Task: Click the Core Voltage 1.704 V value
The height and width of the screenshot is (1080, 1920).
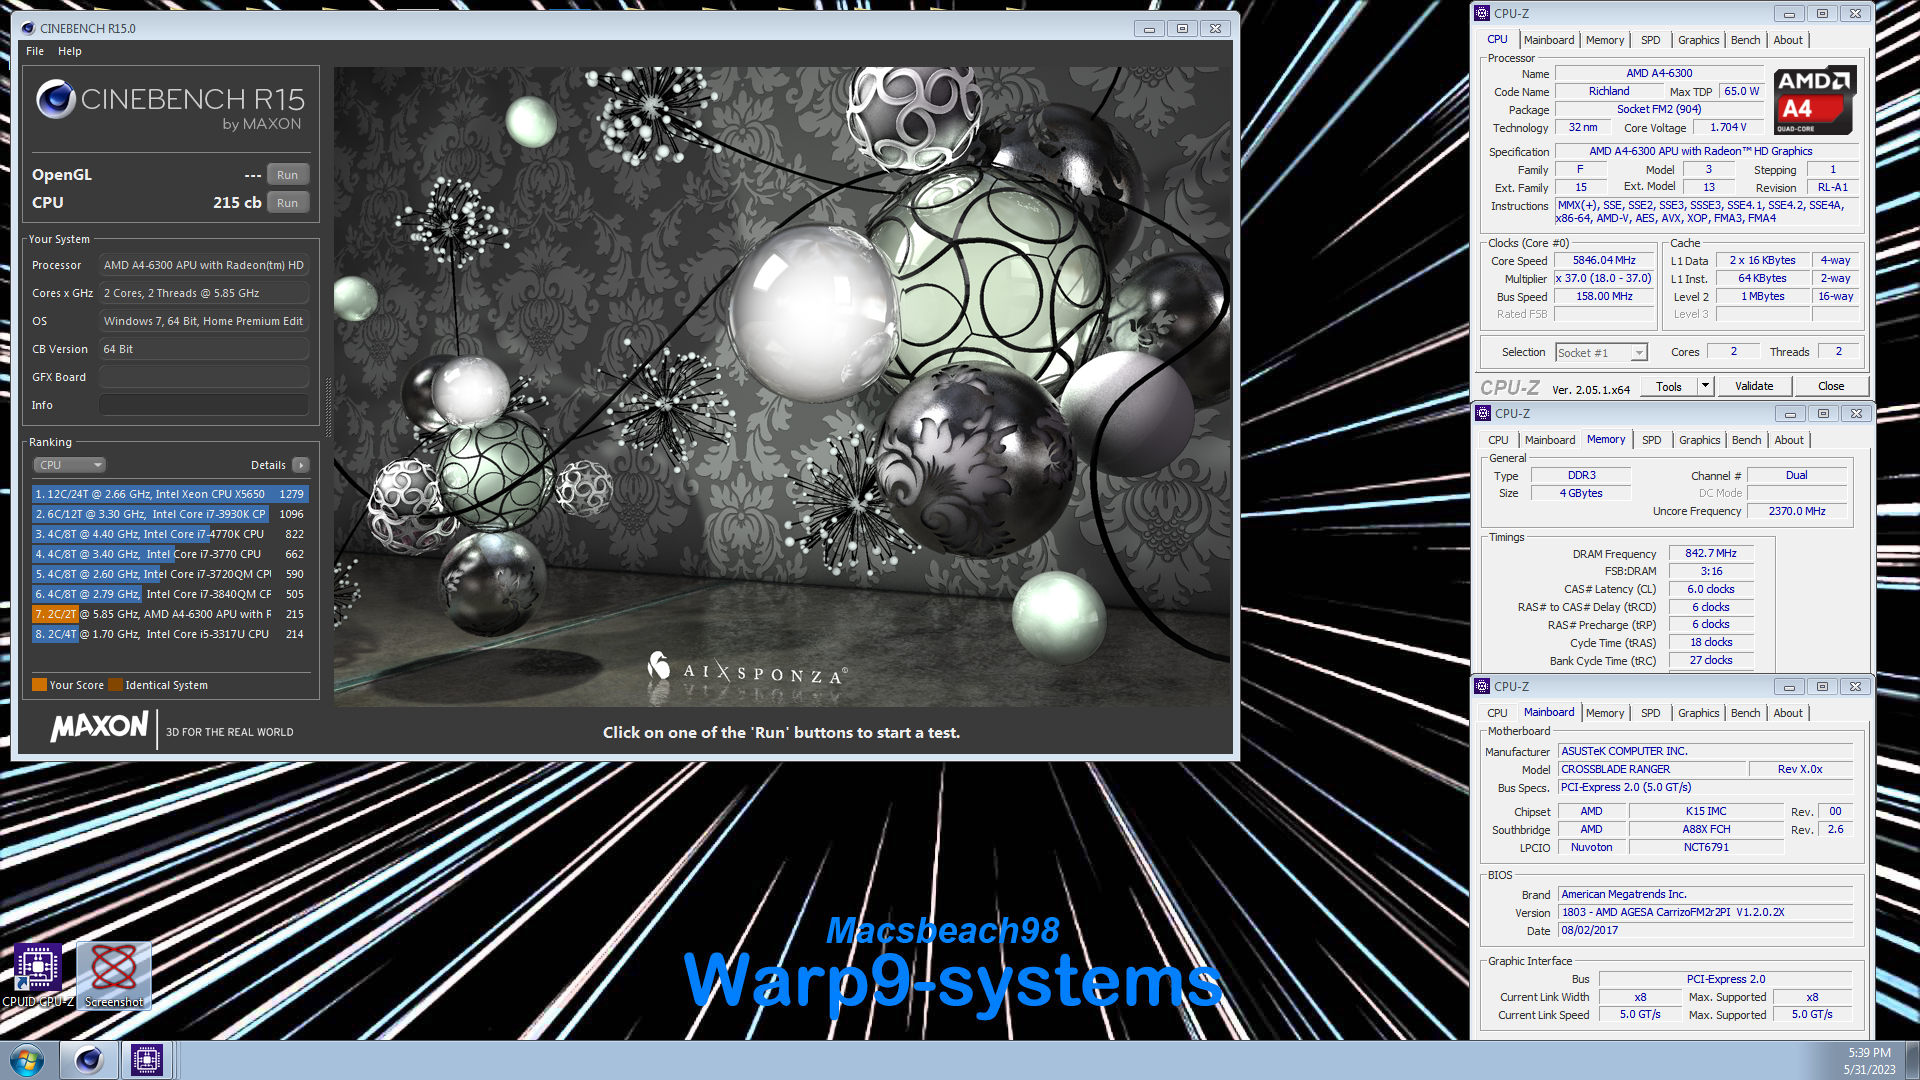Action: (x=1727, y=127)
